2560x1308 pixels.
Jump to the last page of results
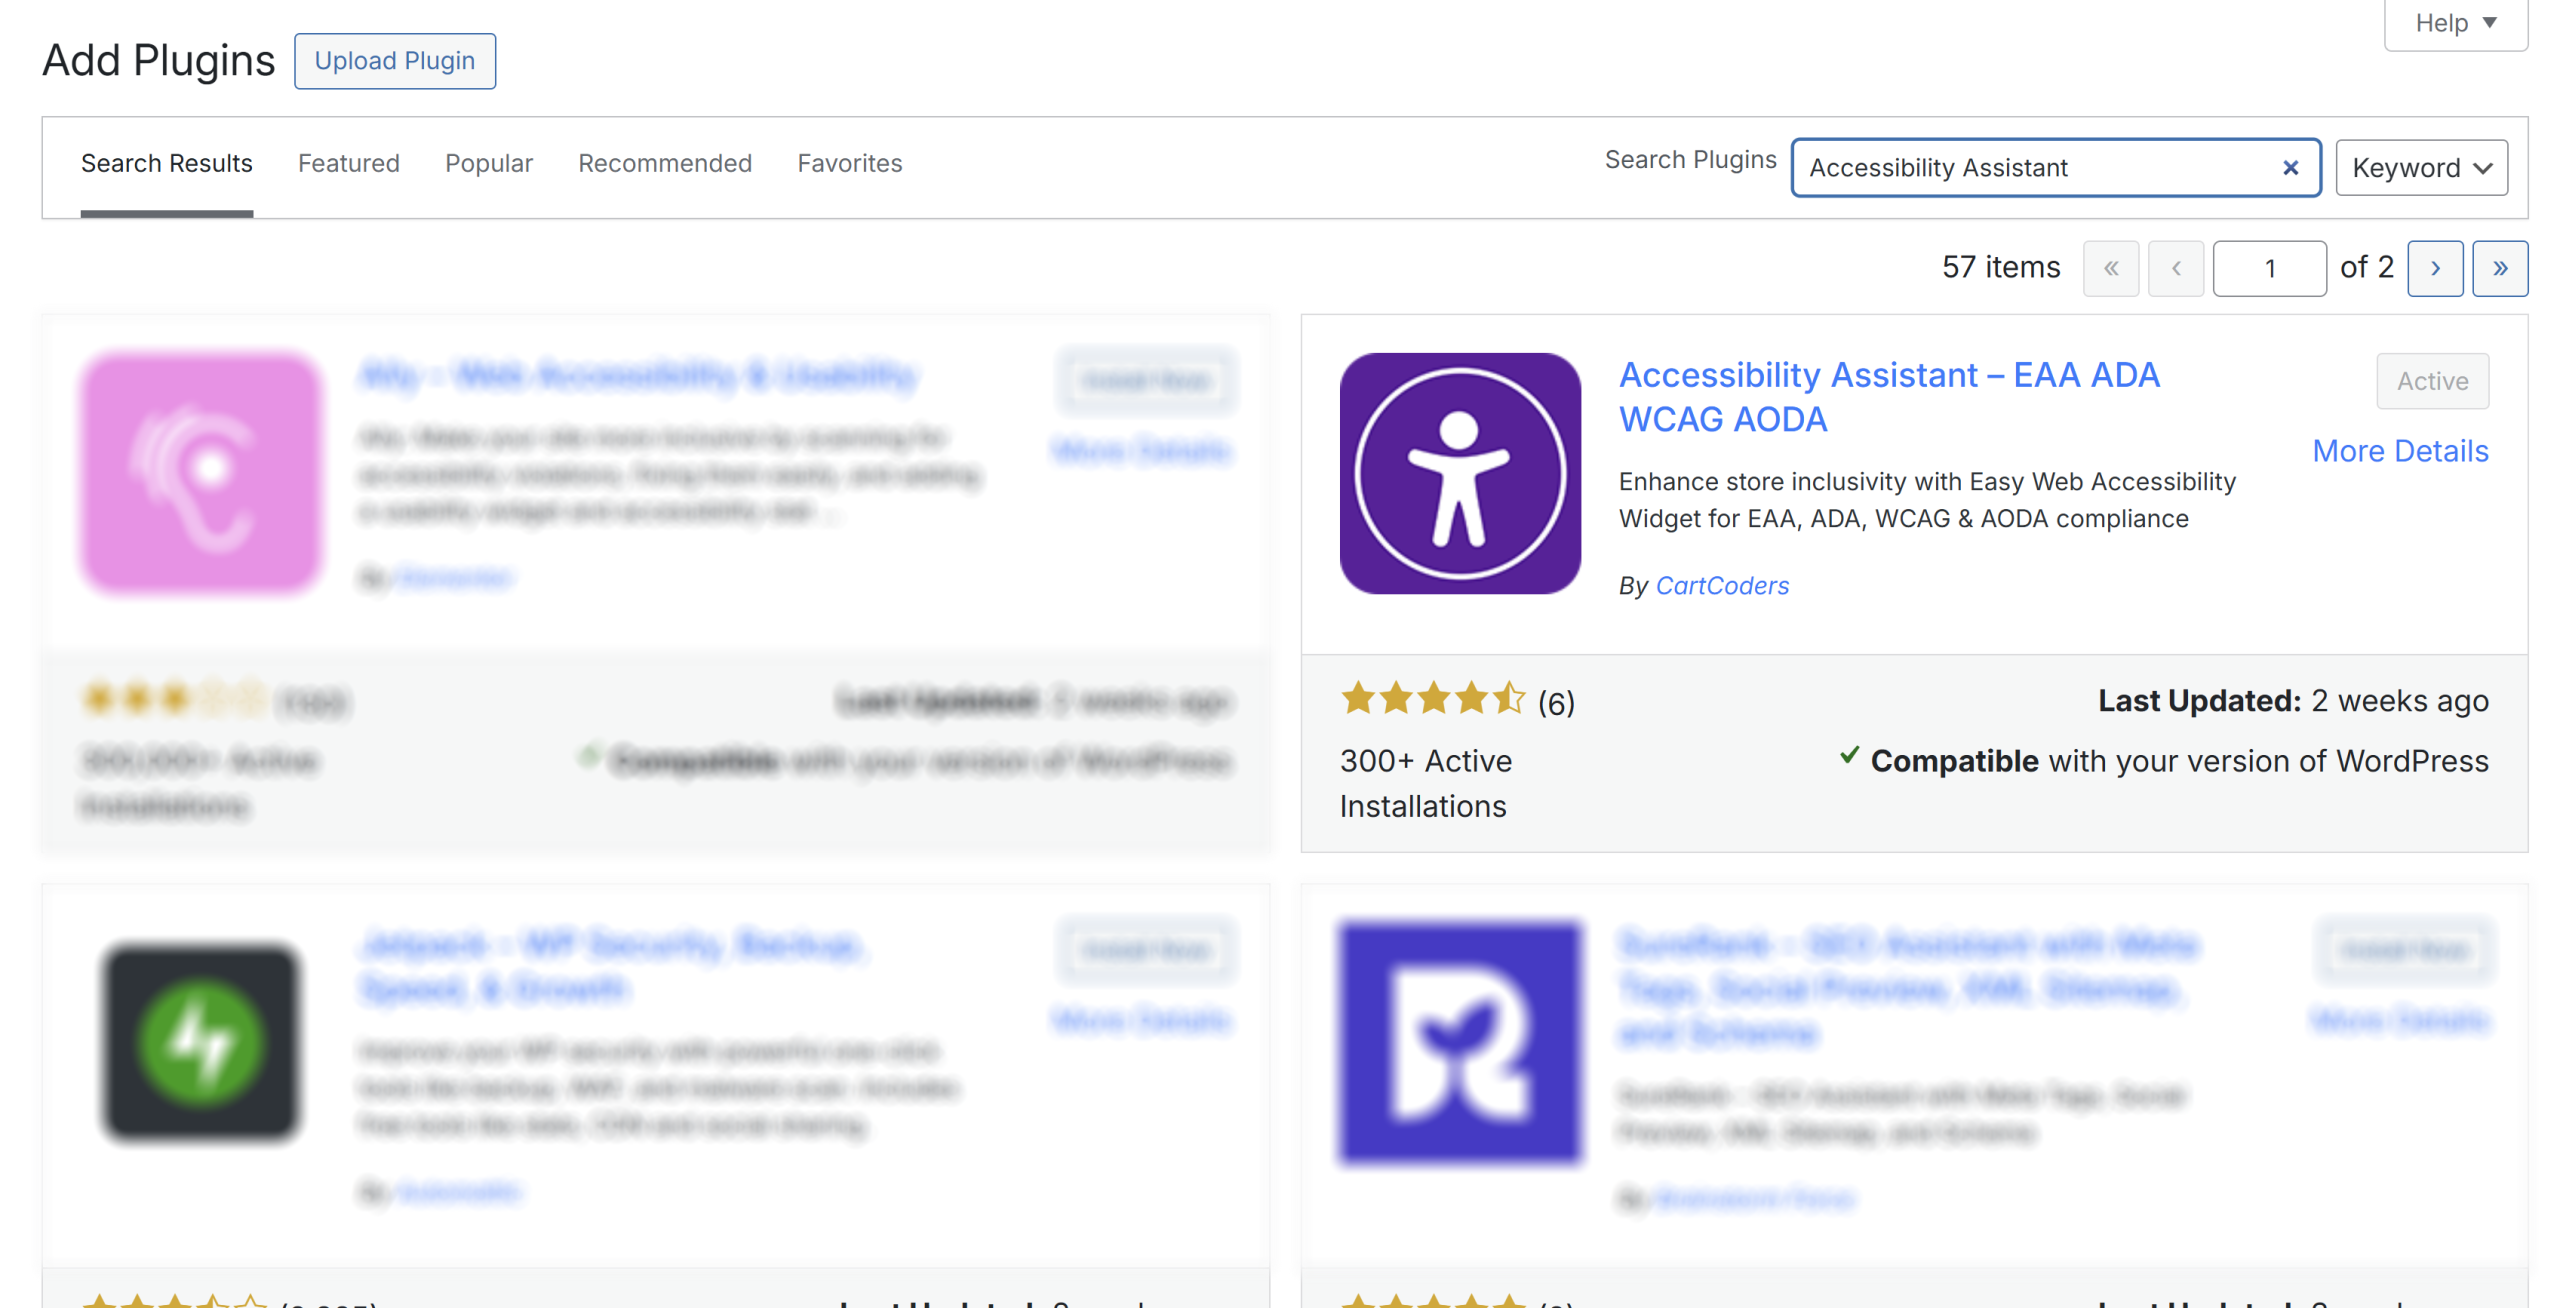point(2500,268)
